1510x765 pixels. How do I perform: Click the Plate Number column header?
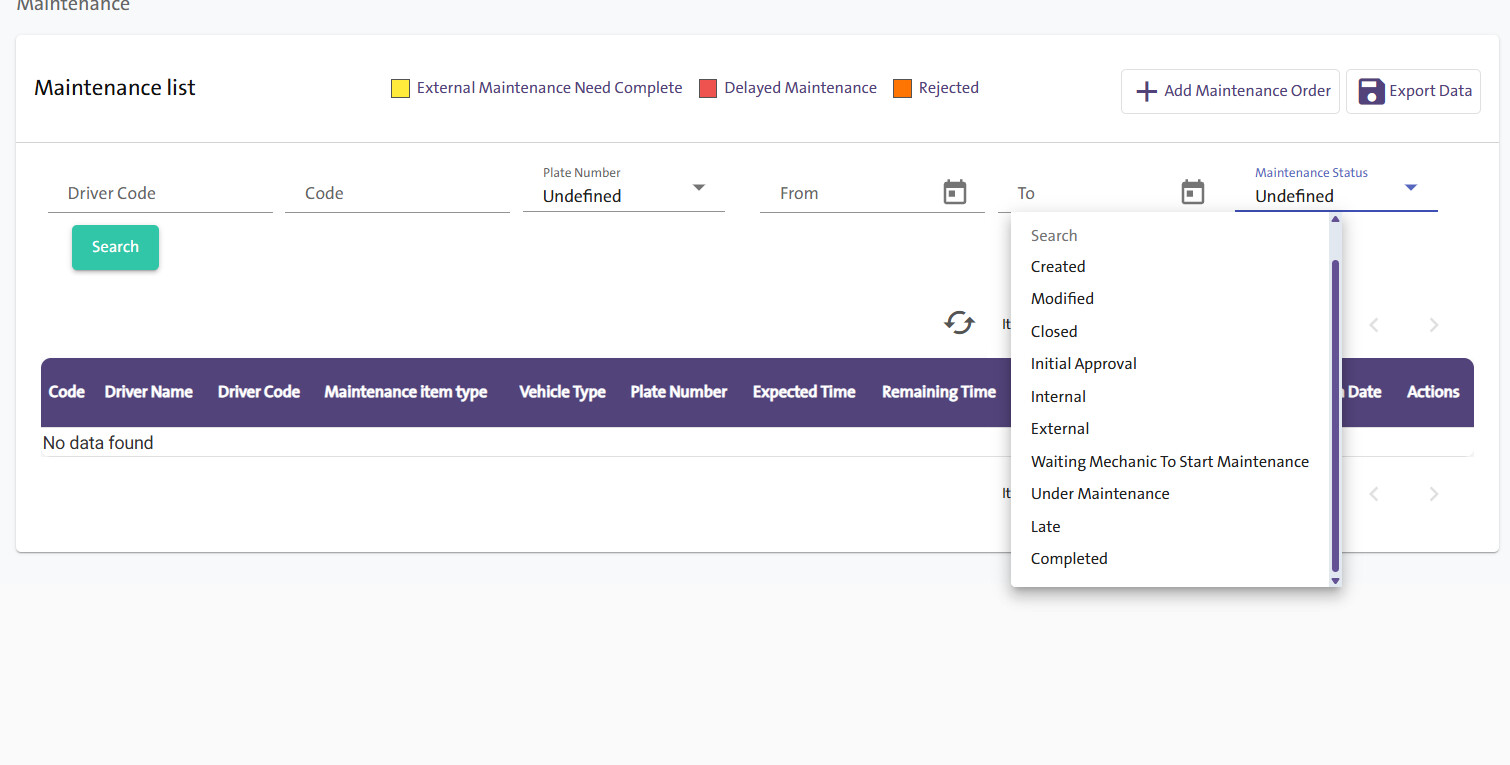(679, 392)
